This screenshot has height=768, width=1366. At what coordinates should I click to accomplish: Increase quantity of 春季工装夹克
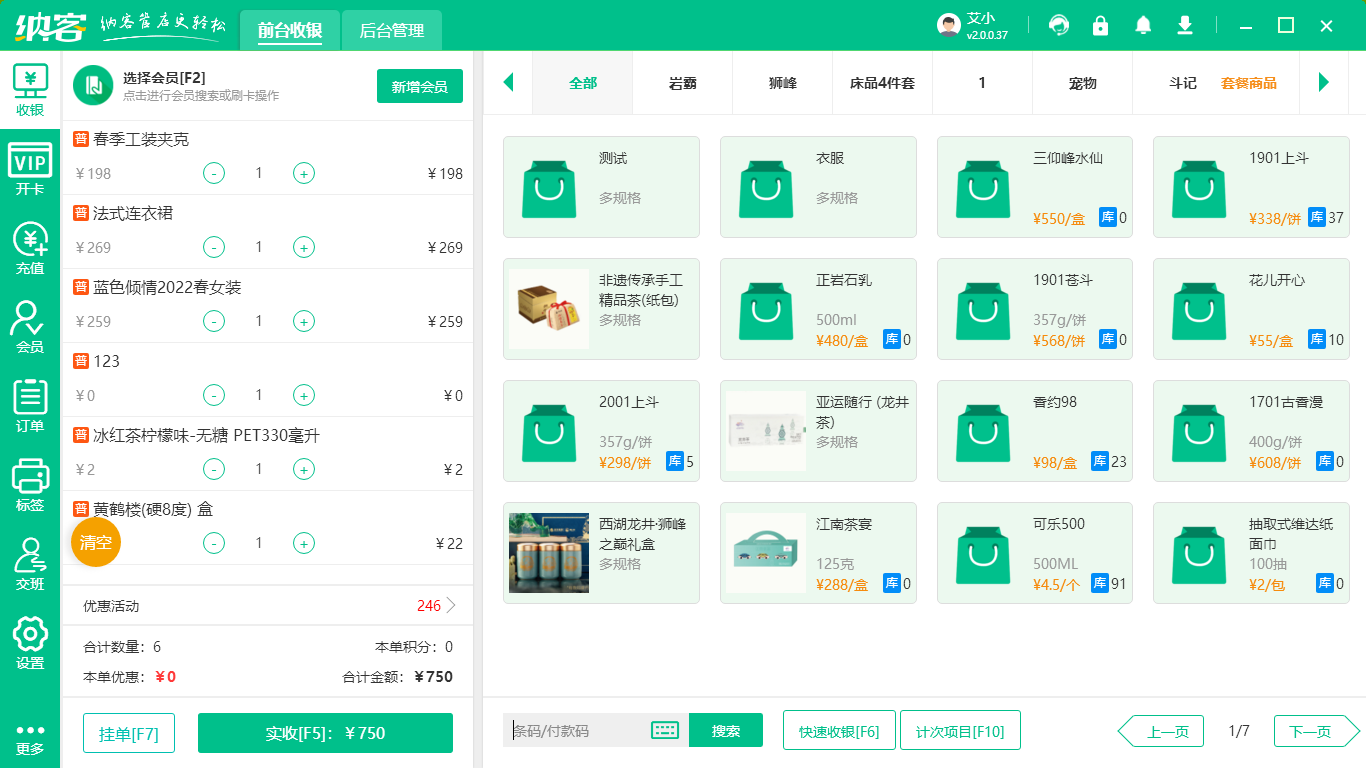tap(303, 173)
